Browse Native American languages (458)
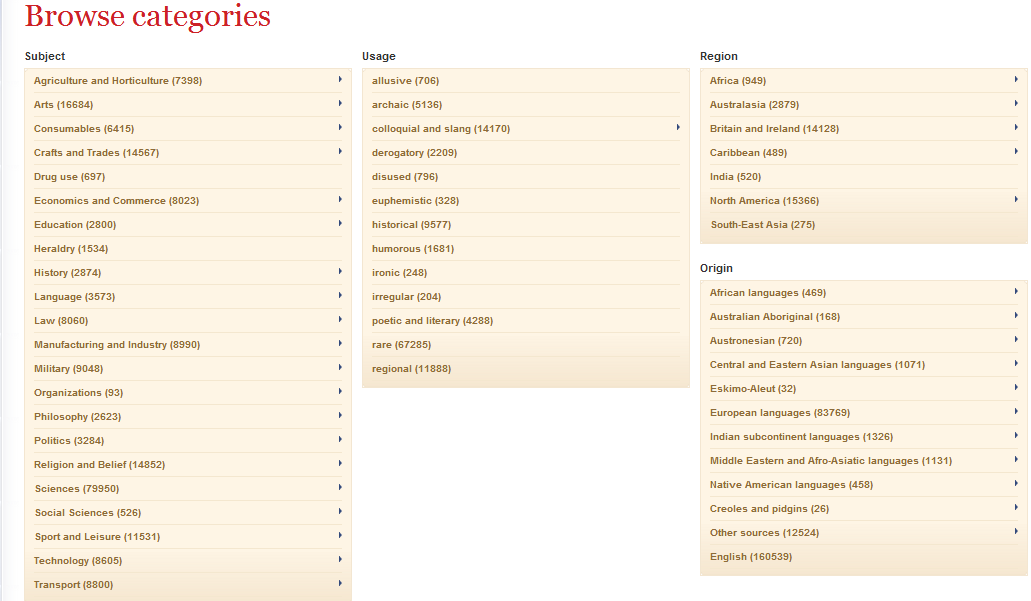Screen dimensions: 1031x601 (792, 485)
